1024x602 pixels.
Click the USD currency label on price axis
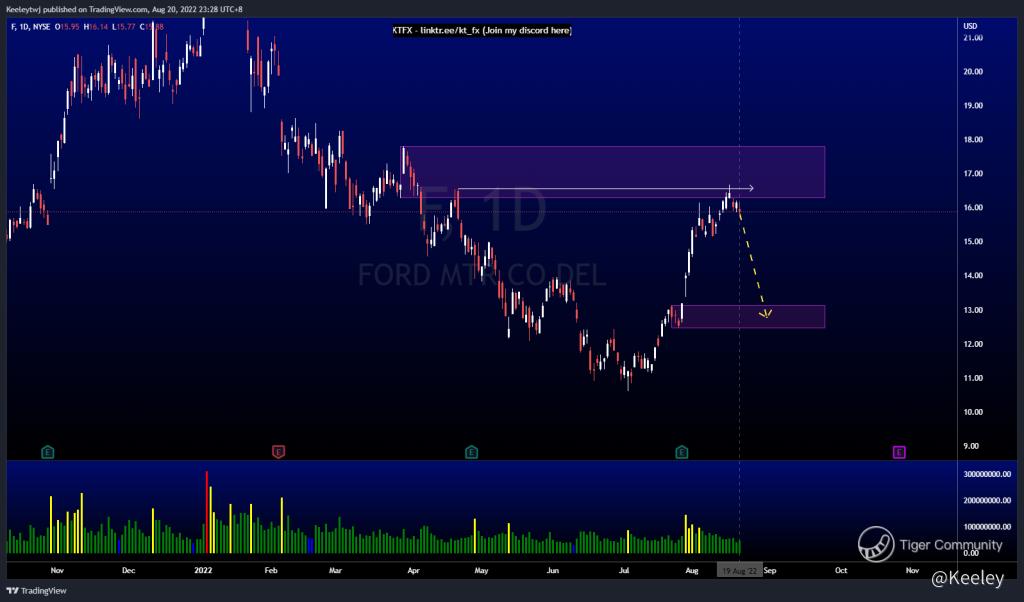(970, 26)
